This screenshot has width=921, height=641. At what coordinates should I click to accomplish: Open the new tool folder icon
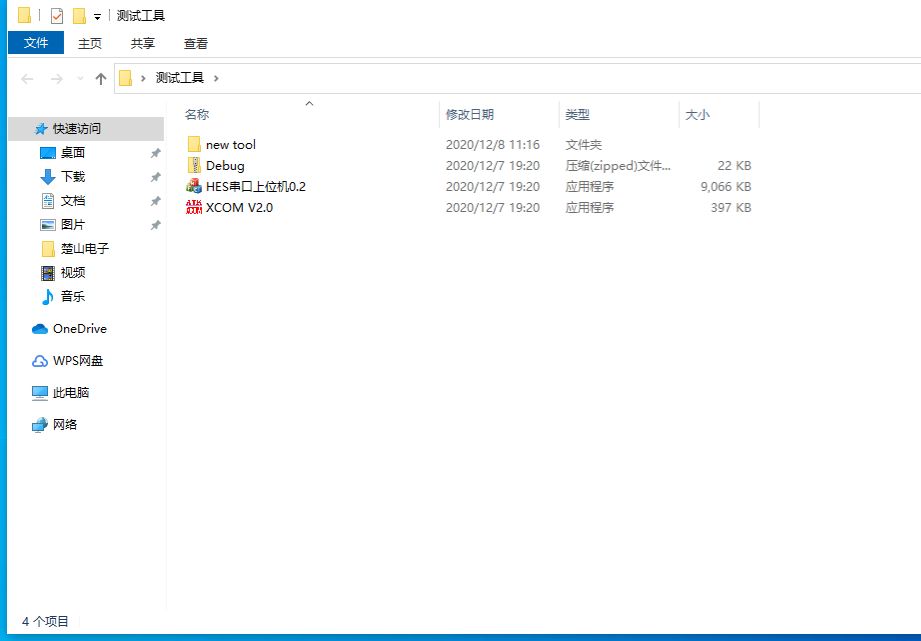click(x=194, y=145)
